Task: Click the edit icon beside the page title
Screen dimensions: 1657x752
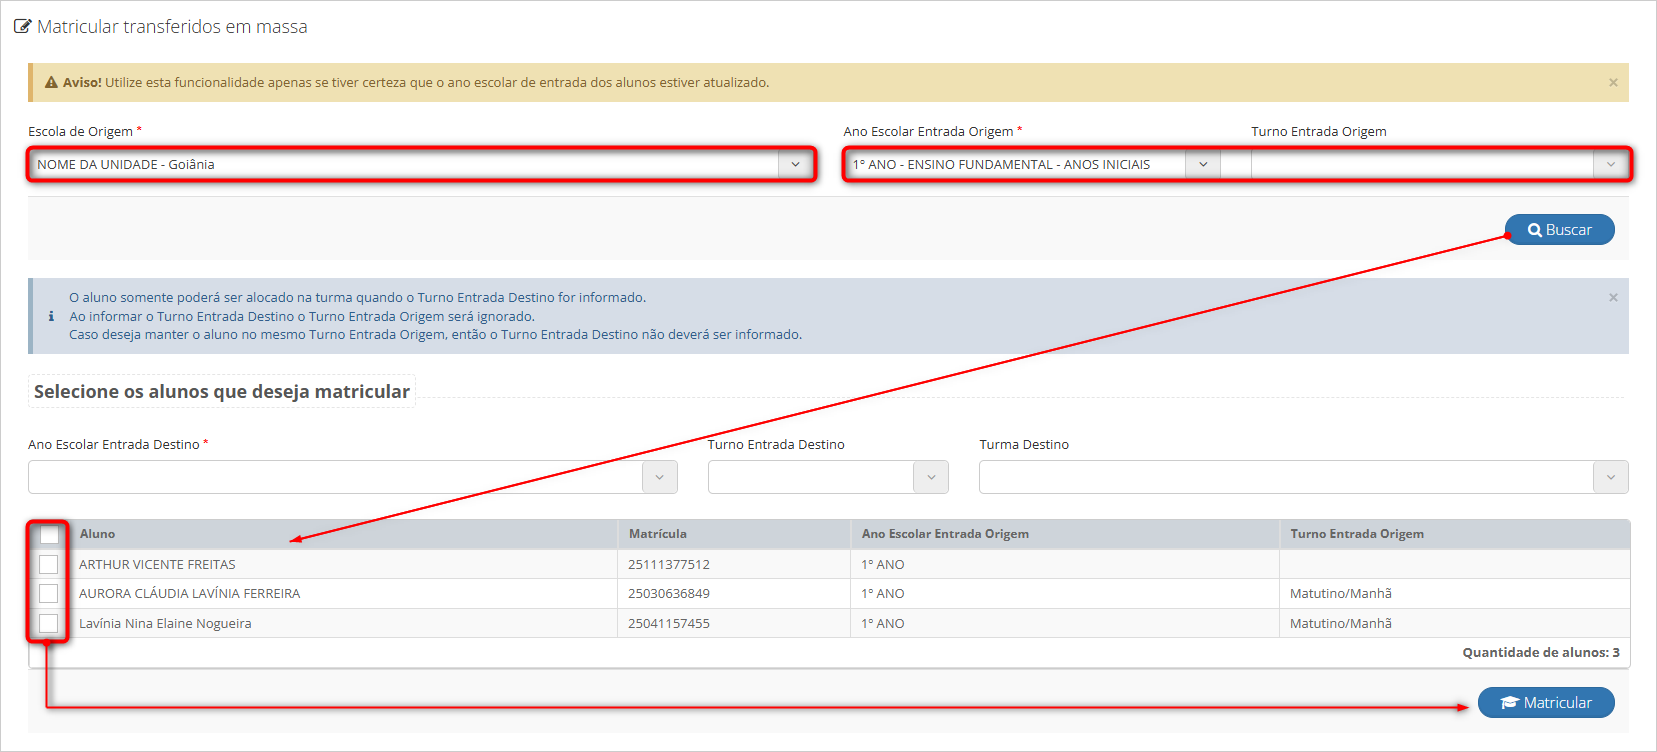Action: click(22, 27)
